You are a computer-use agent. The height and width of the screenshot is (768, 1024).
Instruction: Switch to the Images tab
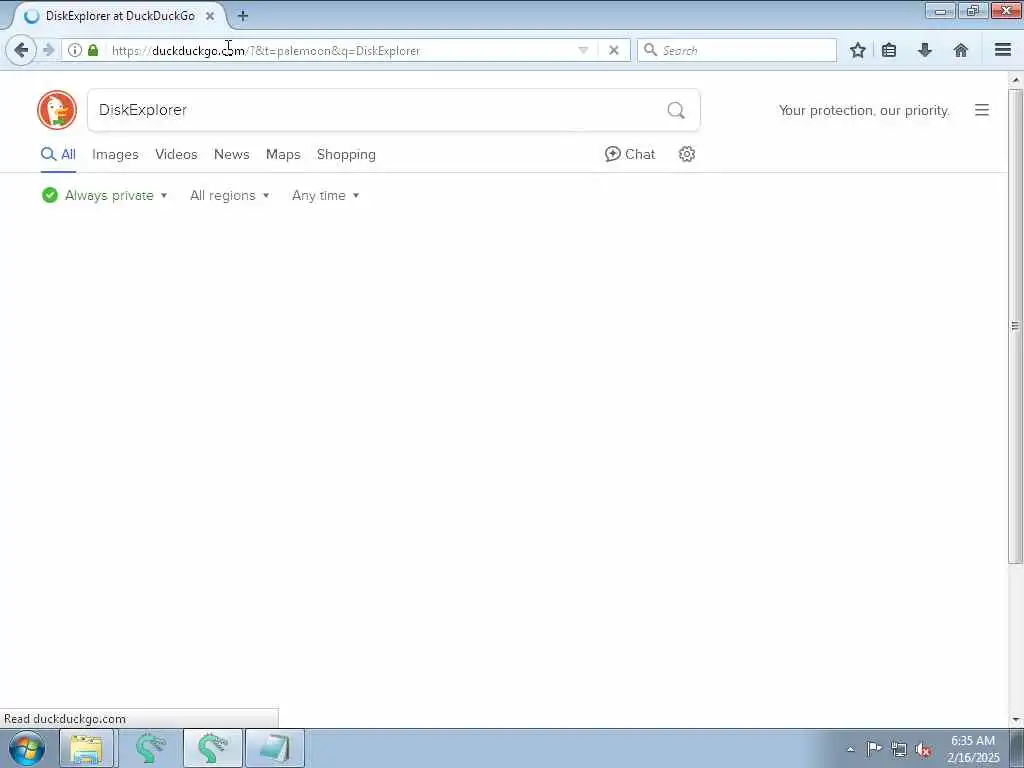click(x=115, y=155)
